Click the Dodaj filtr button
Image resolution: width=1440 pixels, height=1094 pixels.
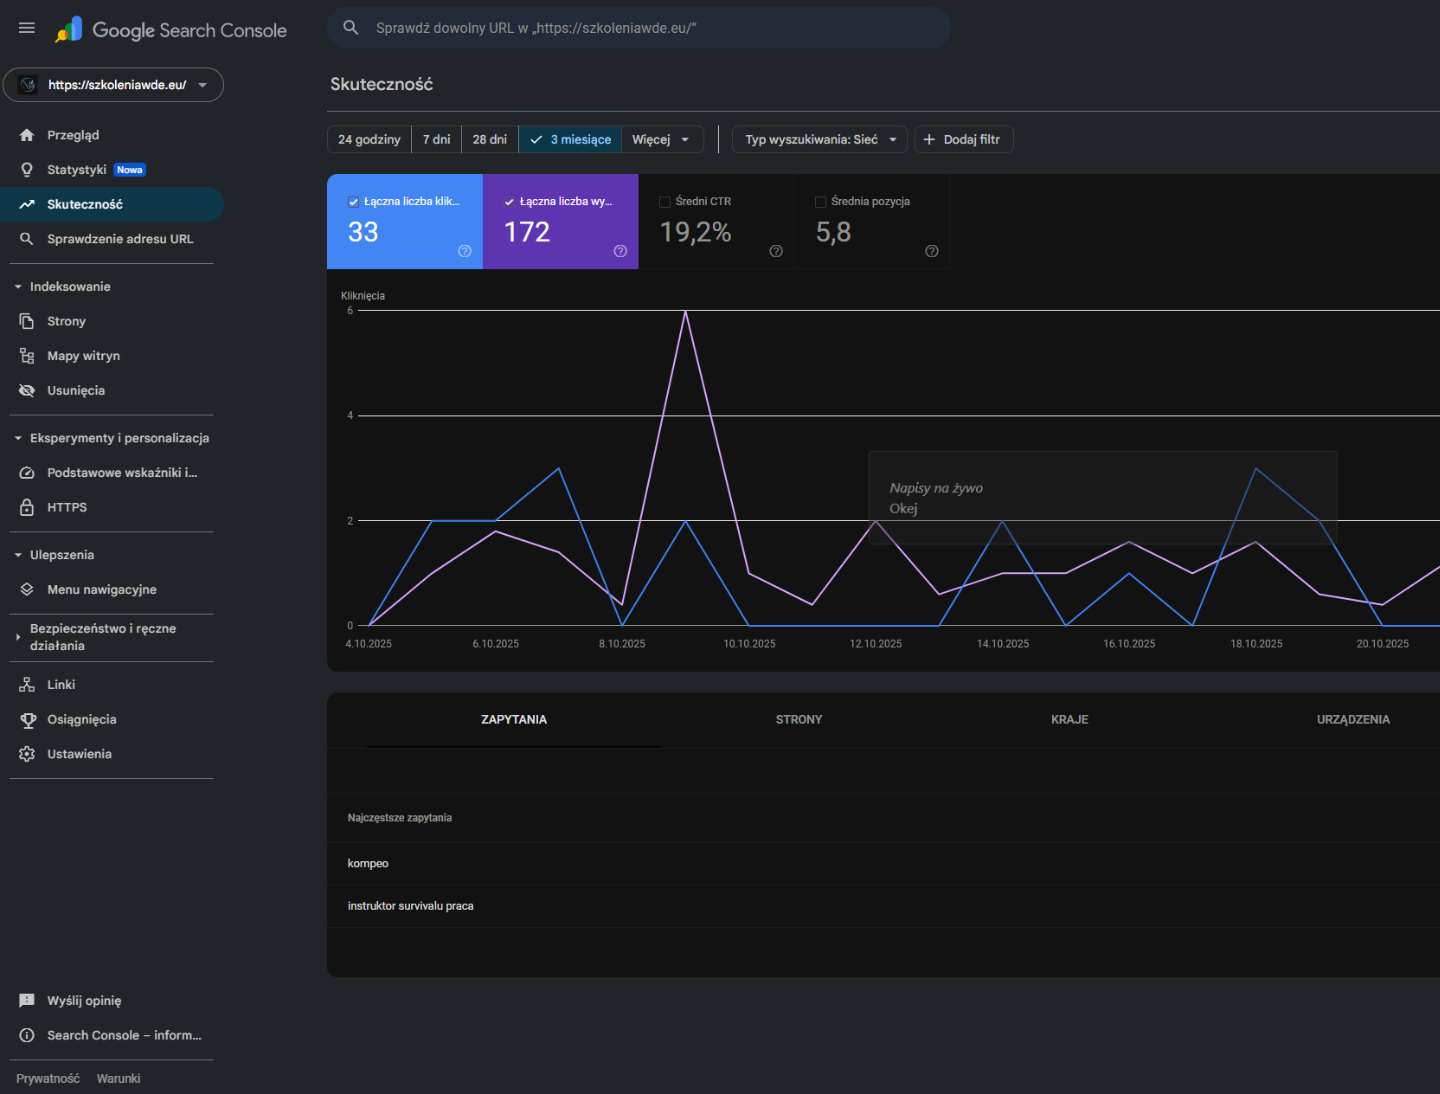(963, 140)
